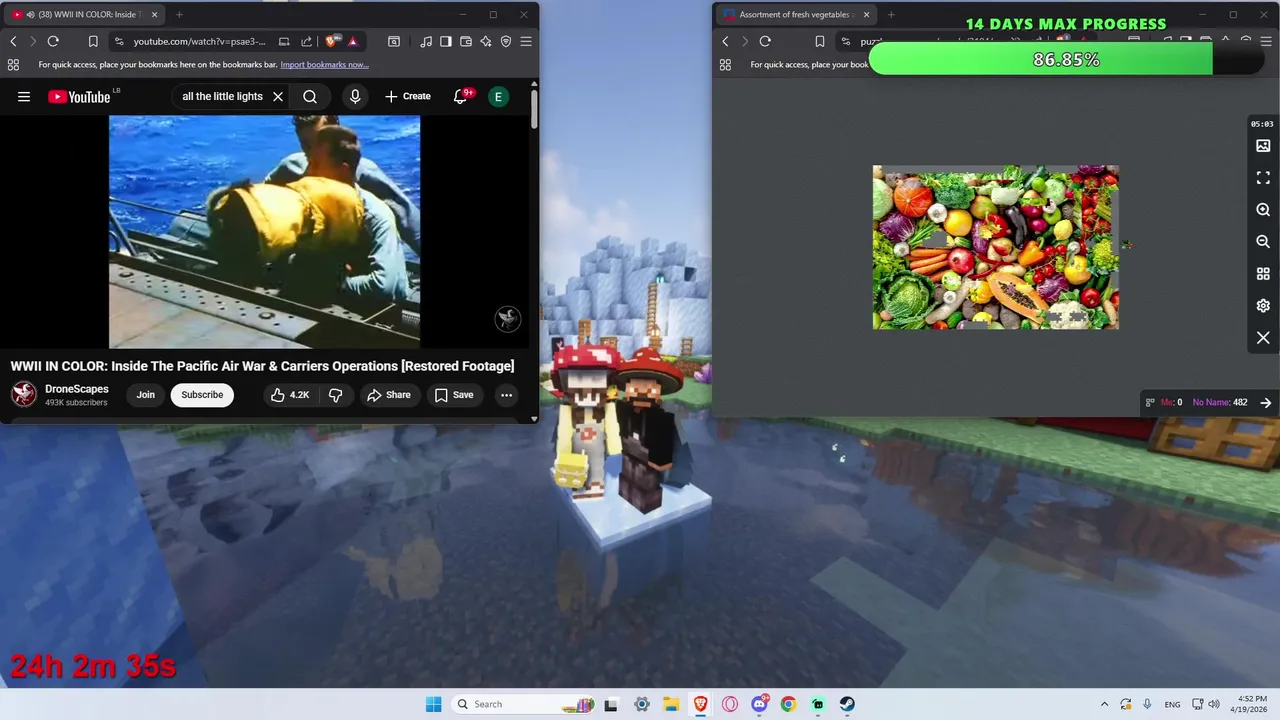Arrange puzzle pieces grid icon
This screenshot has width=1280, height=720.
click(1263, 274)
